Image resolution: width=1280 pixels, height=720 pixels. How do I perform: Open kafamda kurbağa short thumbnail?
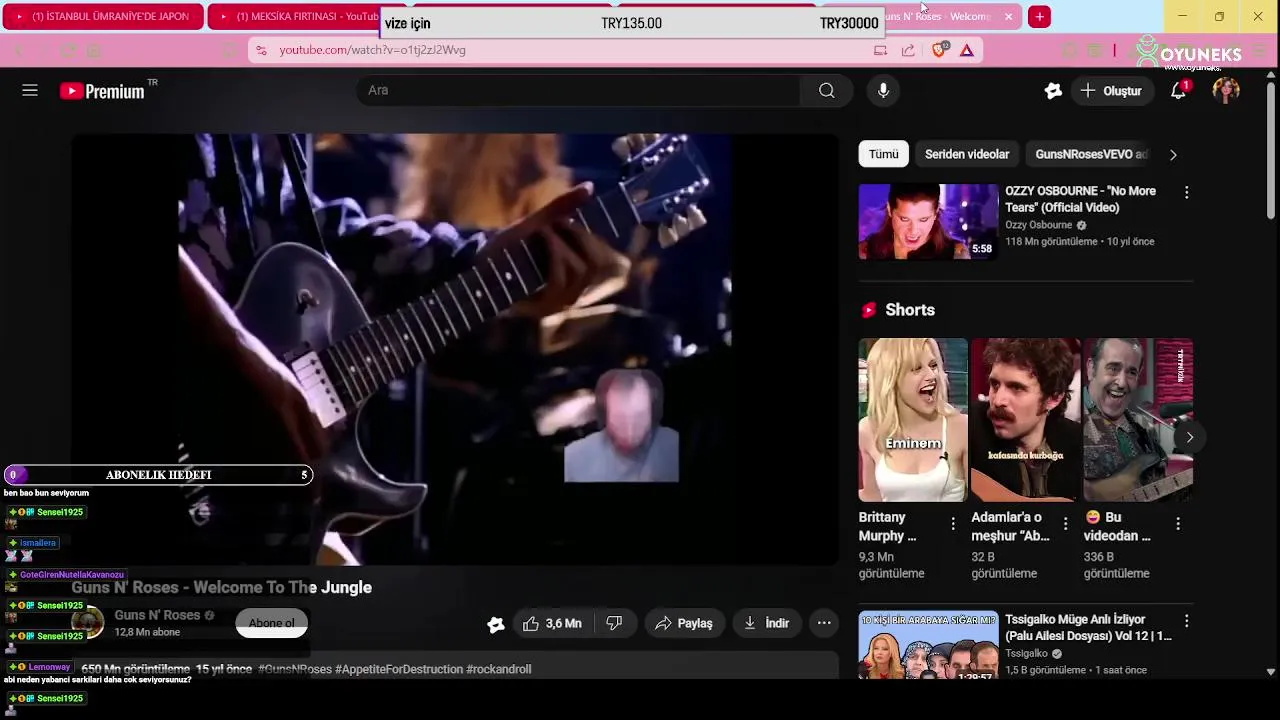pos(1025,420)
